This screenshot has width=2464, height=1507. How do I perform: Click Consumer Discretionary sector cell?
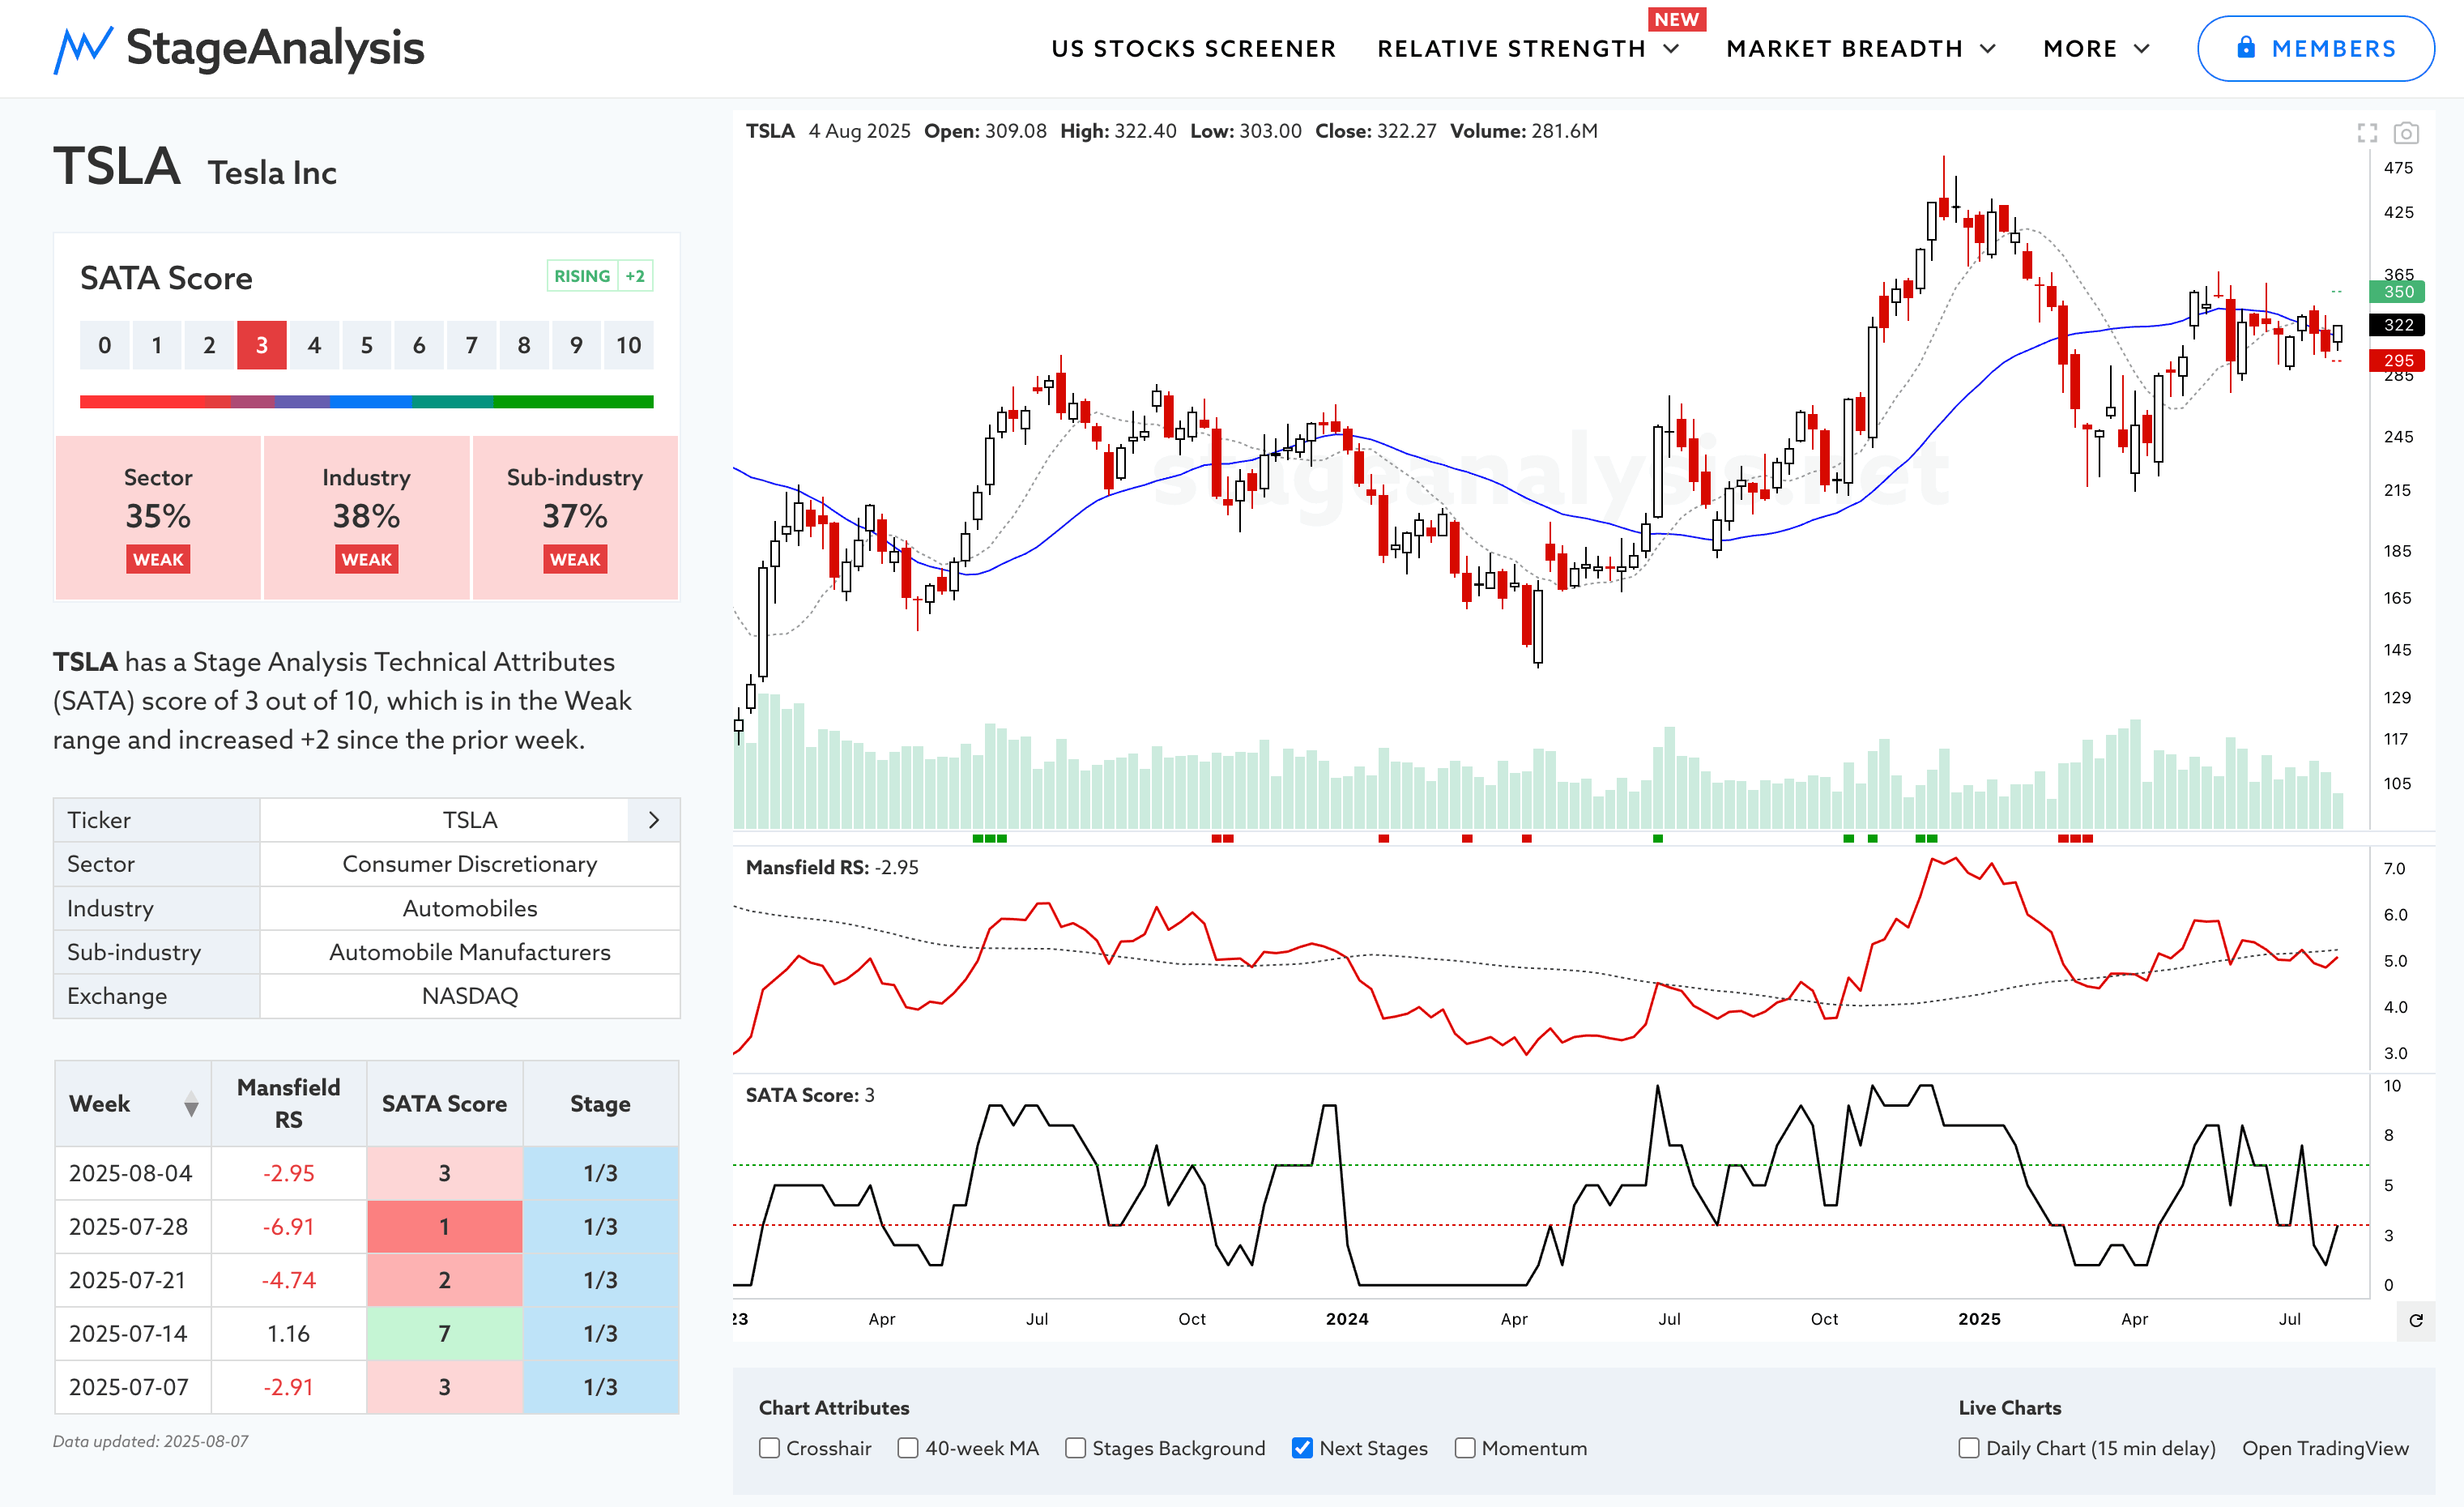pos(470,864)
